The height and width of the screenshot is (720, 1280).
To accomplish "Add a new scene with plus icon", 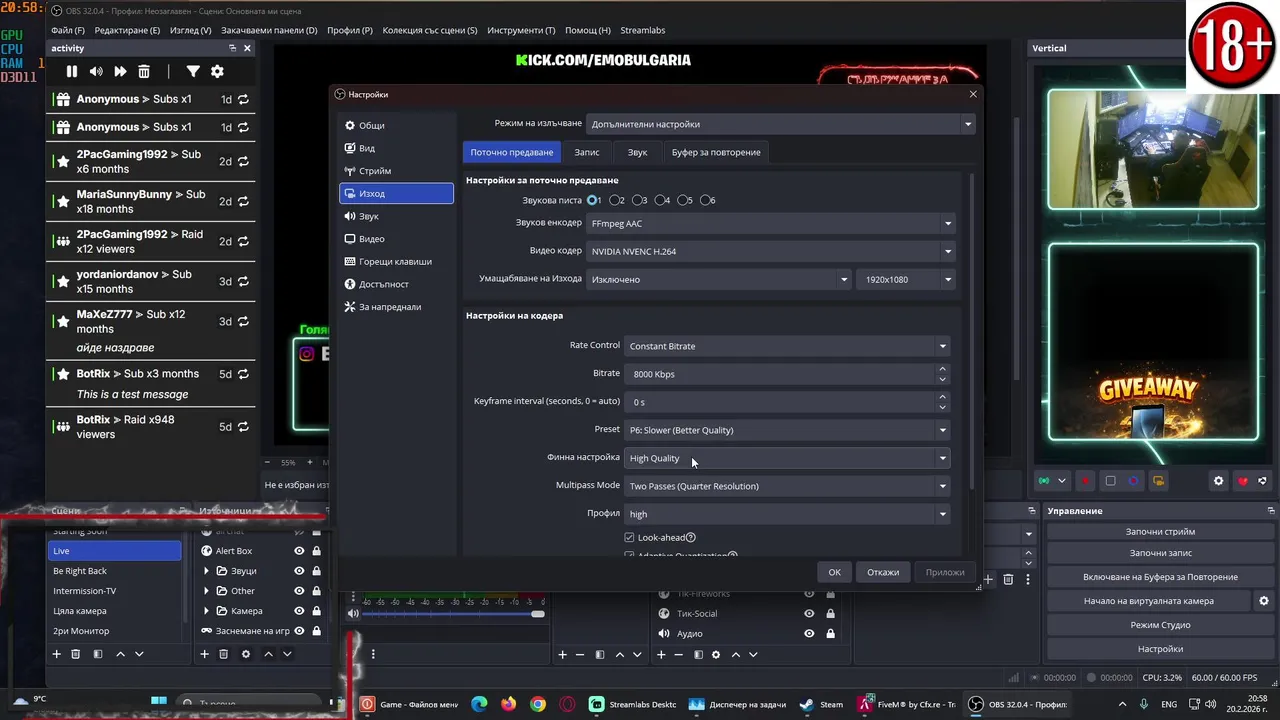I will [x=57, y=654].
